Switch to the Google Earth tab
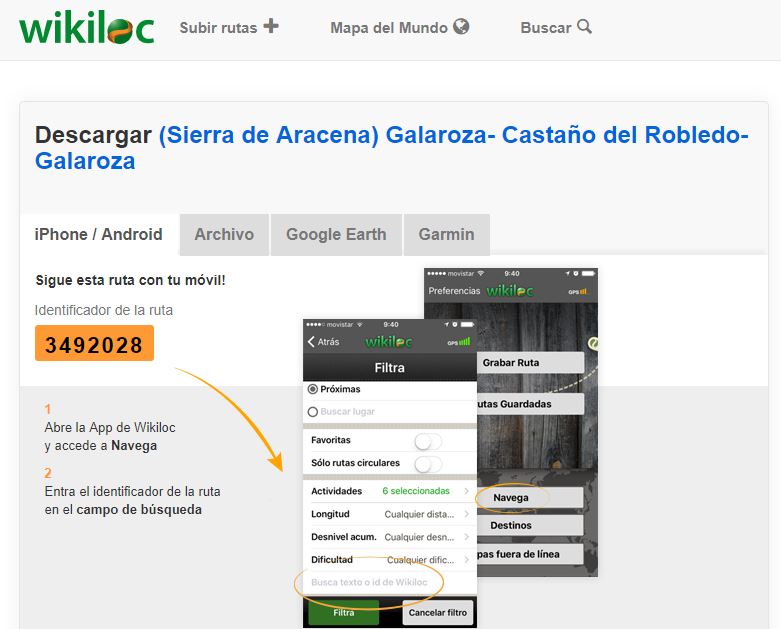The width and height of the screenshot is (781, 629). 336,235
